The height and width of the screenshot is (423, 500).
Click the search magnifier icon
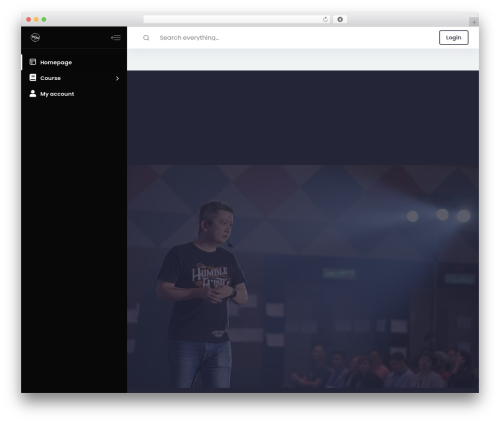[x=146, y=38]
